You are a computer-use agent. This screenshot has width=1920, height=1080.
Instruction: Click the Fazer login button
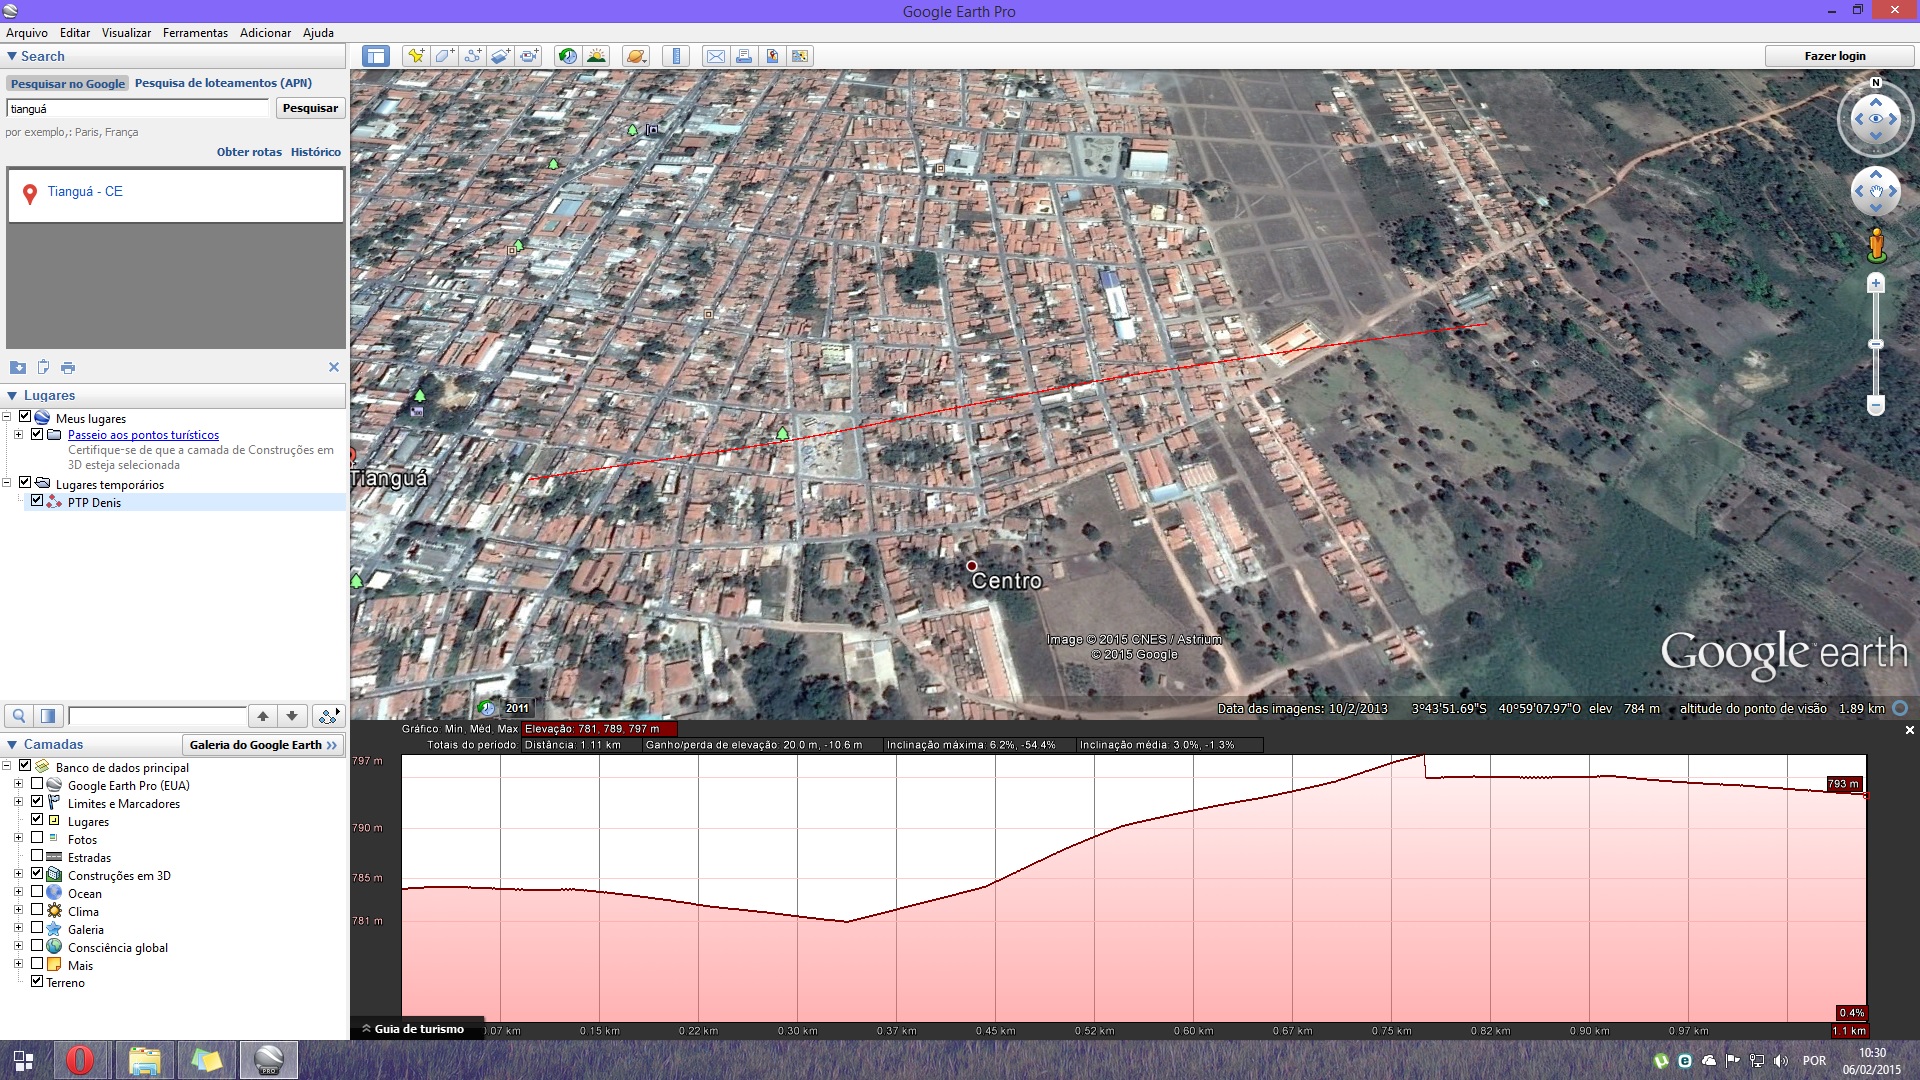tap(1834, 56)
